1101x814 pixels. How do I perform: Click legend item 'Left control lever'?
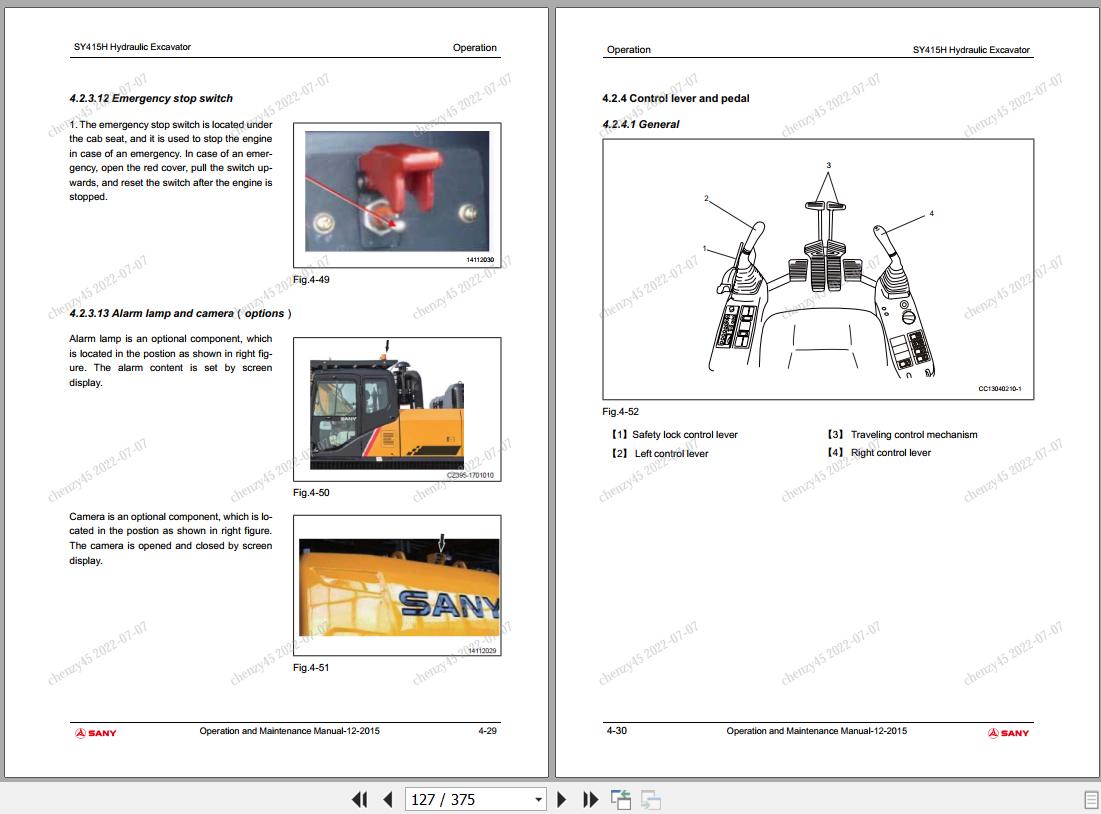(671, 454)
